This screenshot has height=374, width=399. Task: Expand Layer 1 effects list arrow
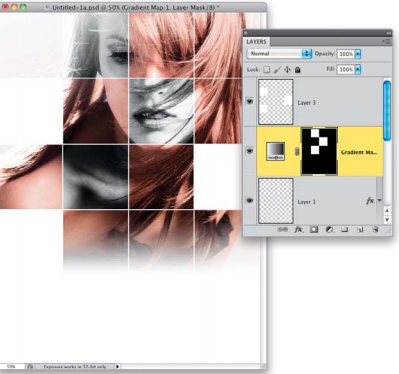coord(380,201)
